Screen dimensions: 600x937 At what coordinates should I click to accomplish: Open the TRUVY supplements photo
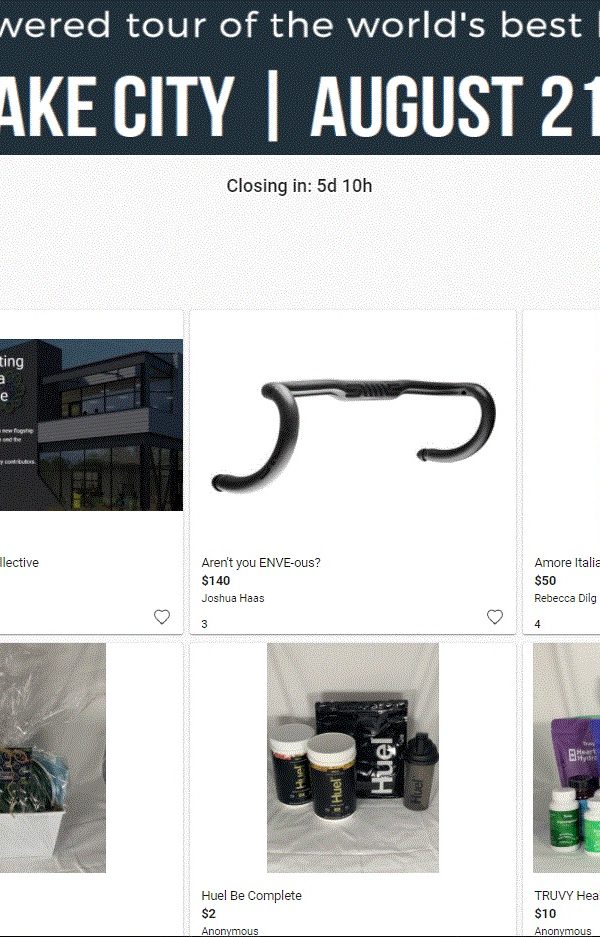point(567,758)
